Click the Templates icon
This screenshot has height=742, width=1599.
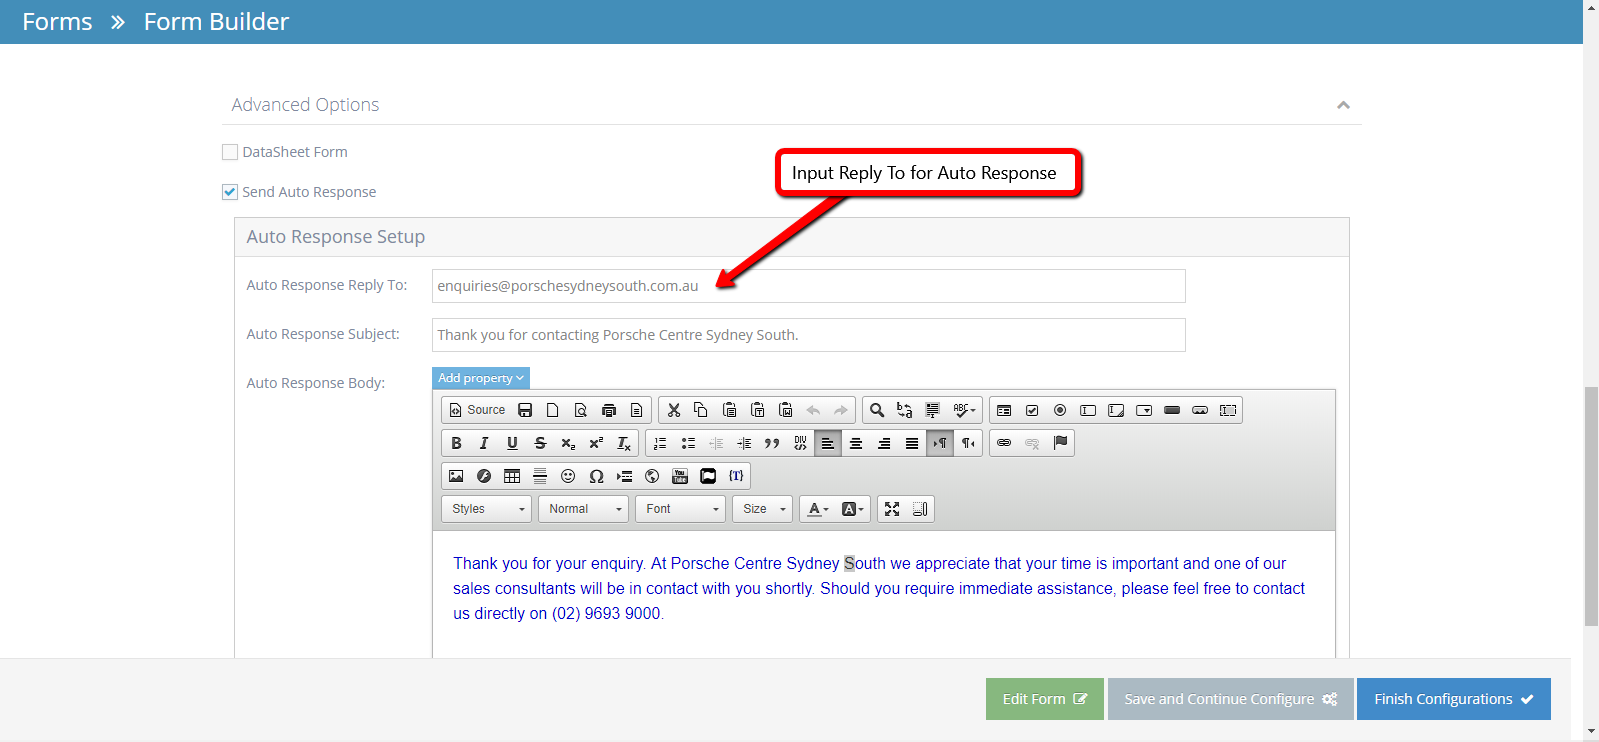pyautogui.click(x=637, y=410)
